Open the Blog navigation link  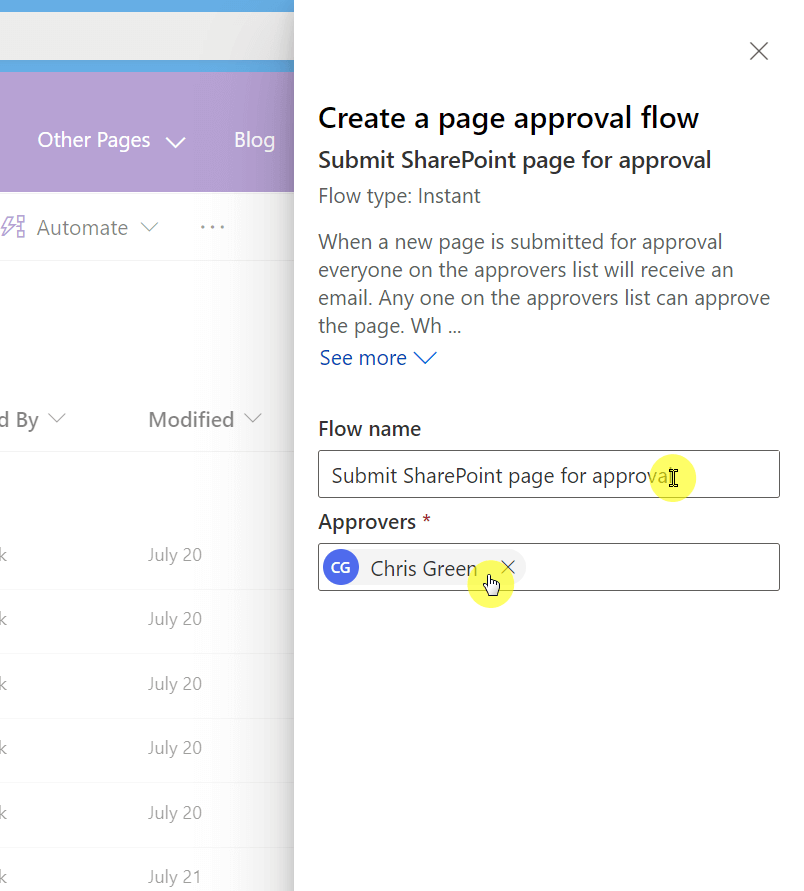click(x=255, y=140)
